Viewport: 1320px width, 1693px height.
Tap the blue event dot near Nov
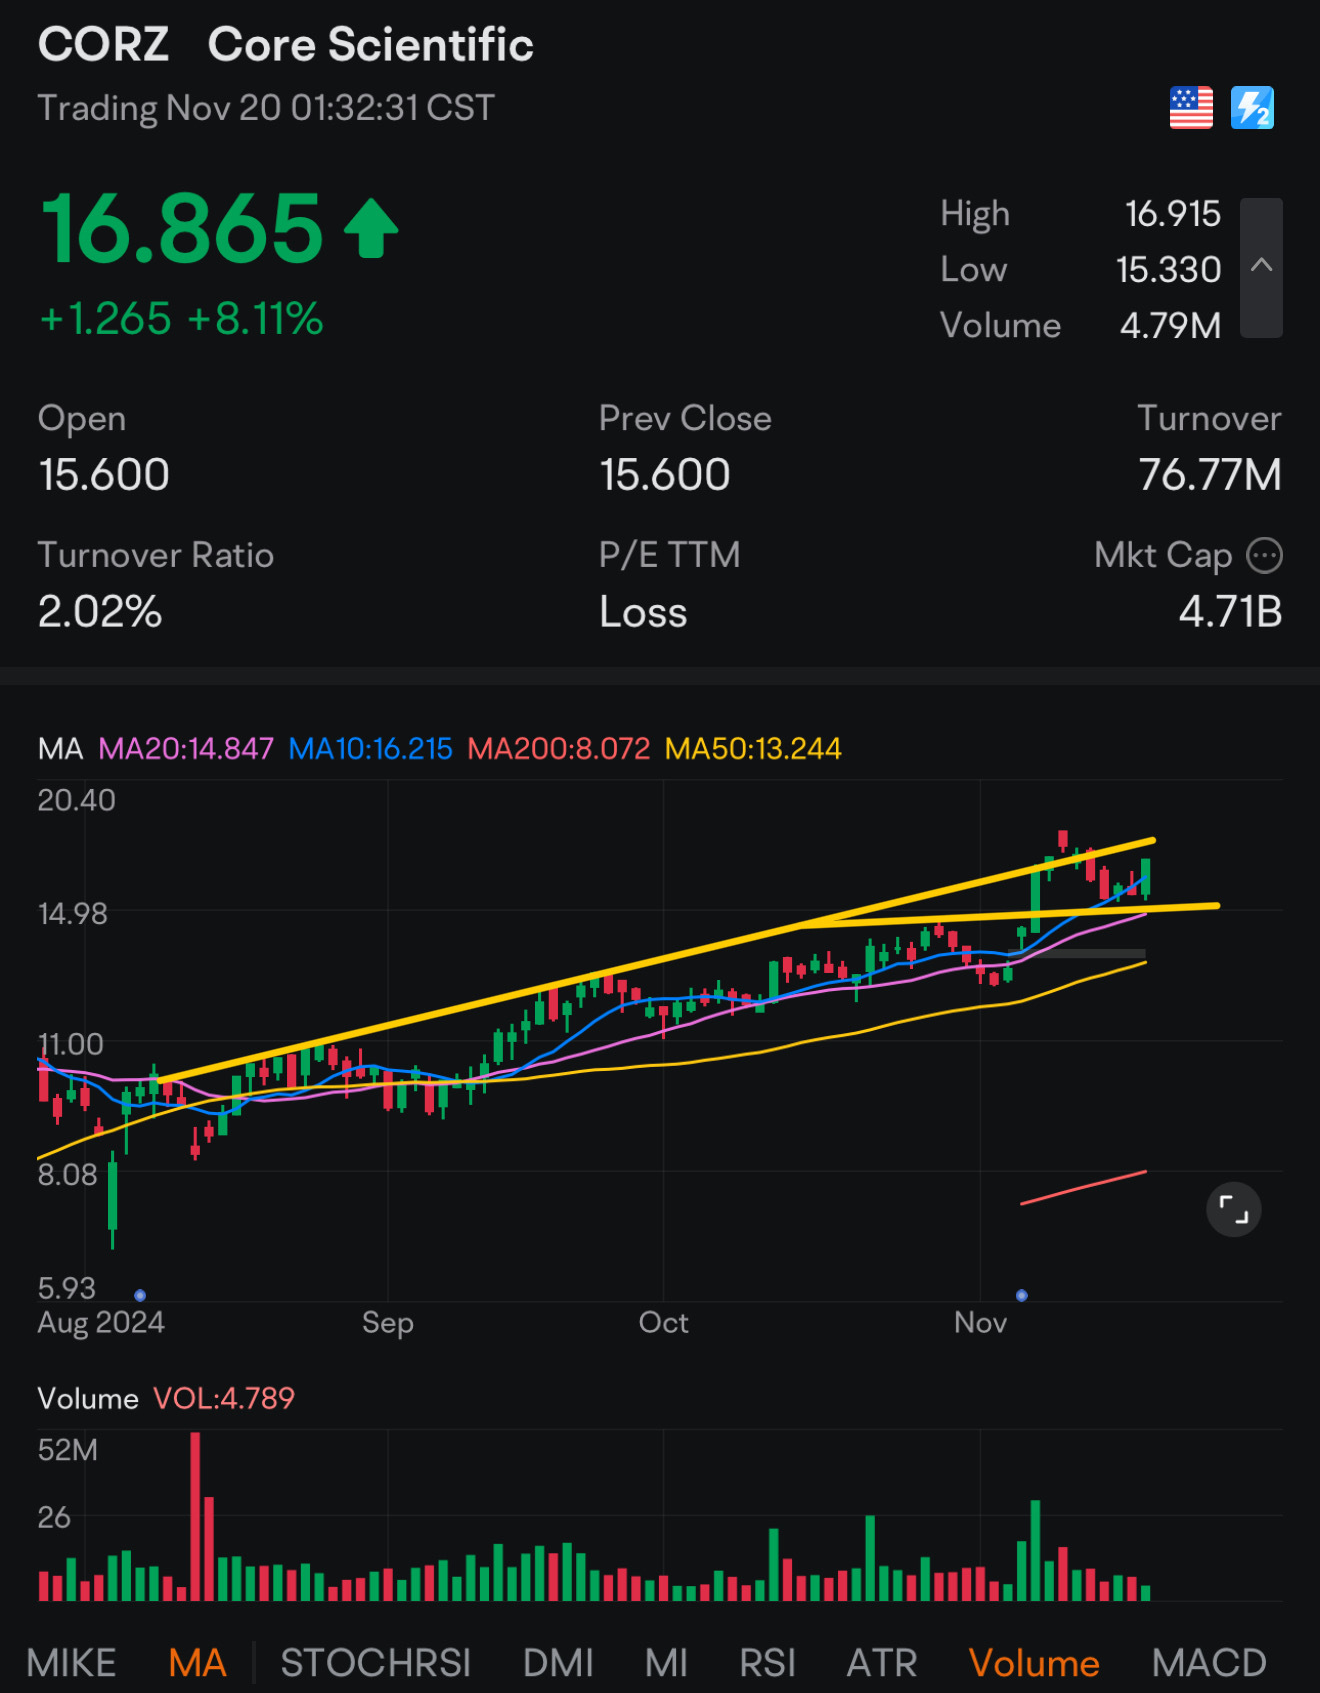pos(1021,1295)
